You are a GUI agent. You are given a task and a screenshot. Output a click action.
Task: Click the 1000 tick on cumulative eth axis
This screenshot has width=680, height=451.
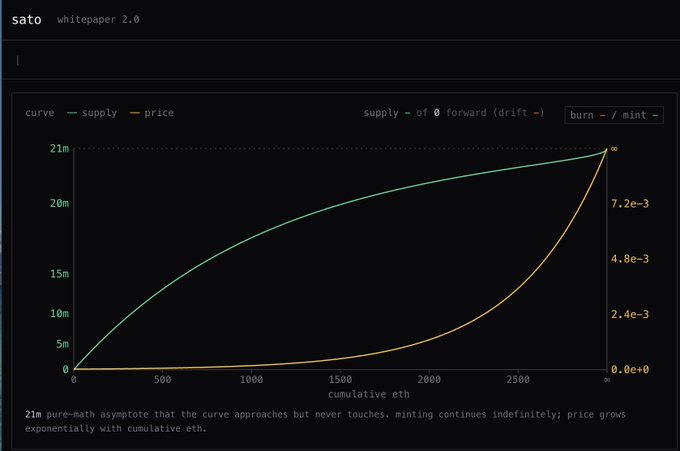[x=252, y=380]
